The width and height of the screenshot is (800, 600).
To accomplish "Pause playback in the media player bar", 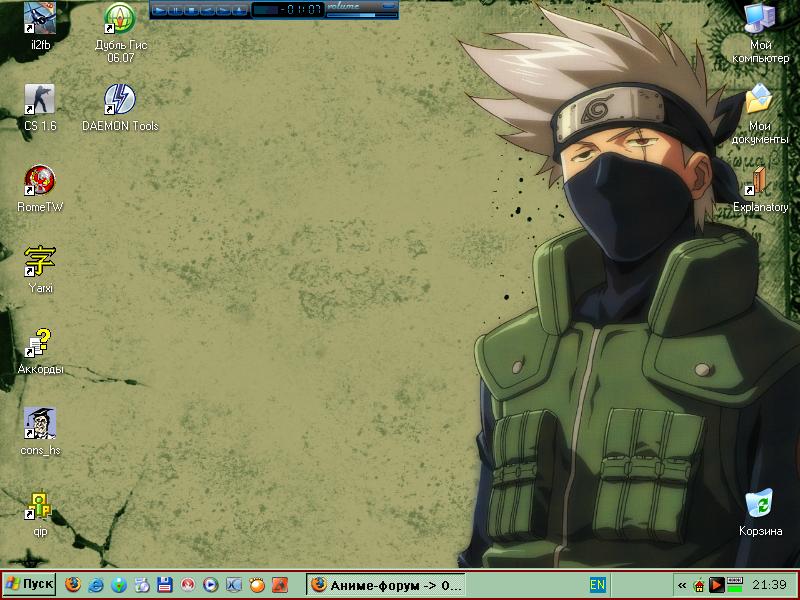I will [x=176, y=10].
